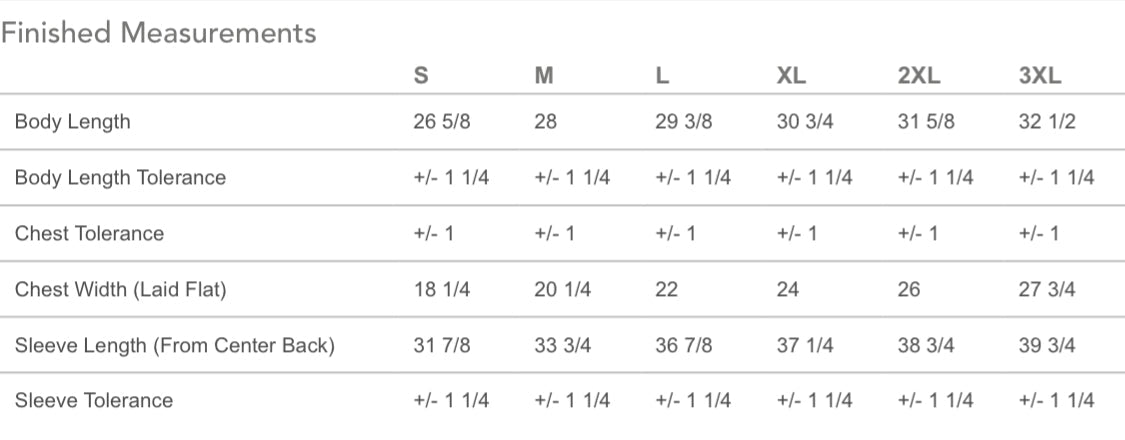Click the 18 1/4 chest width value
The image size is (1125, 440).
(442, 289)
